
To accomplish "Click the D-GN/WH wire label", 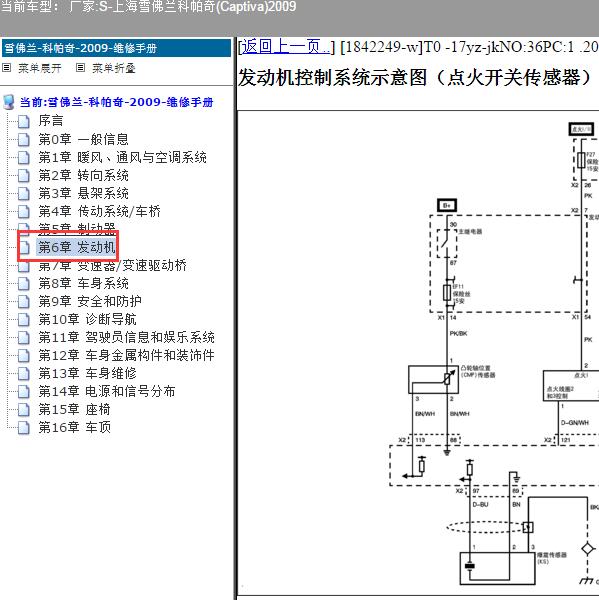I will tap(575, 423).
